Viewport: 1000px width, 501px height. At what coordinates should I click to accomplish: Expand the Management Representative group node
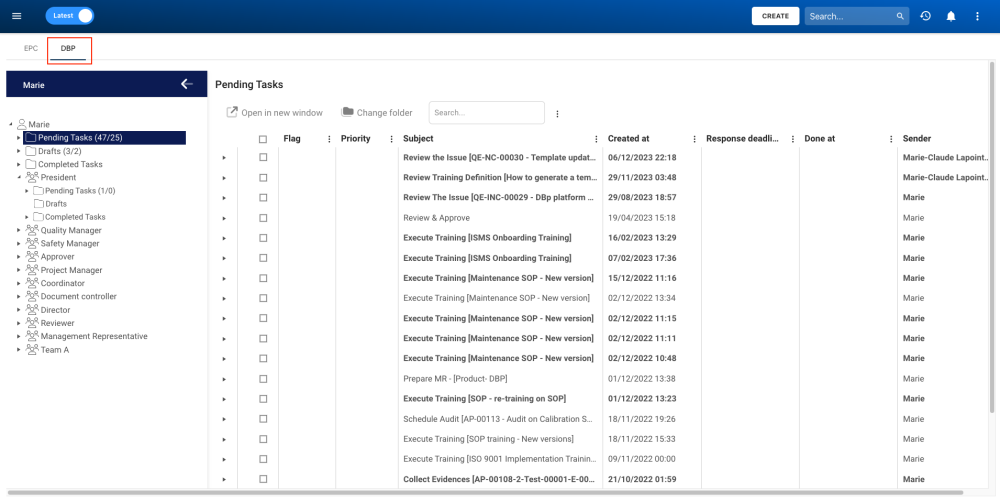(18, 336)
